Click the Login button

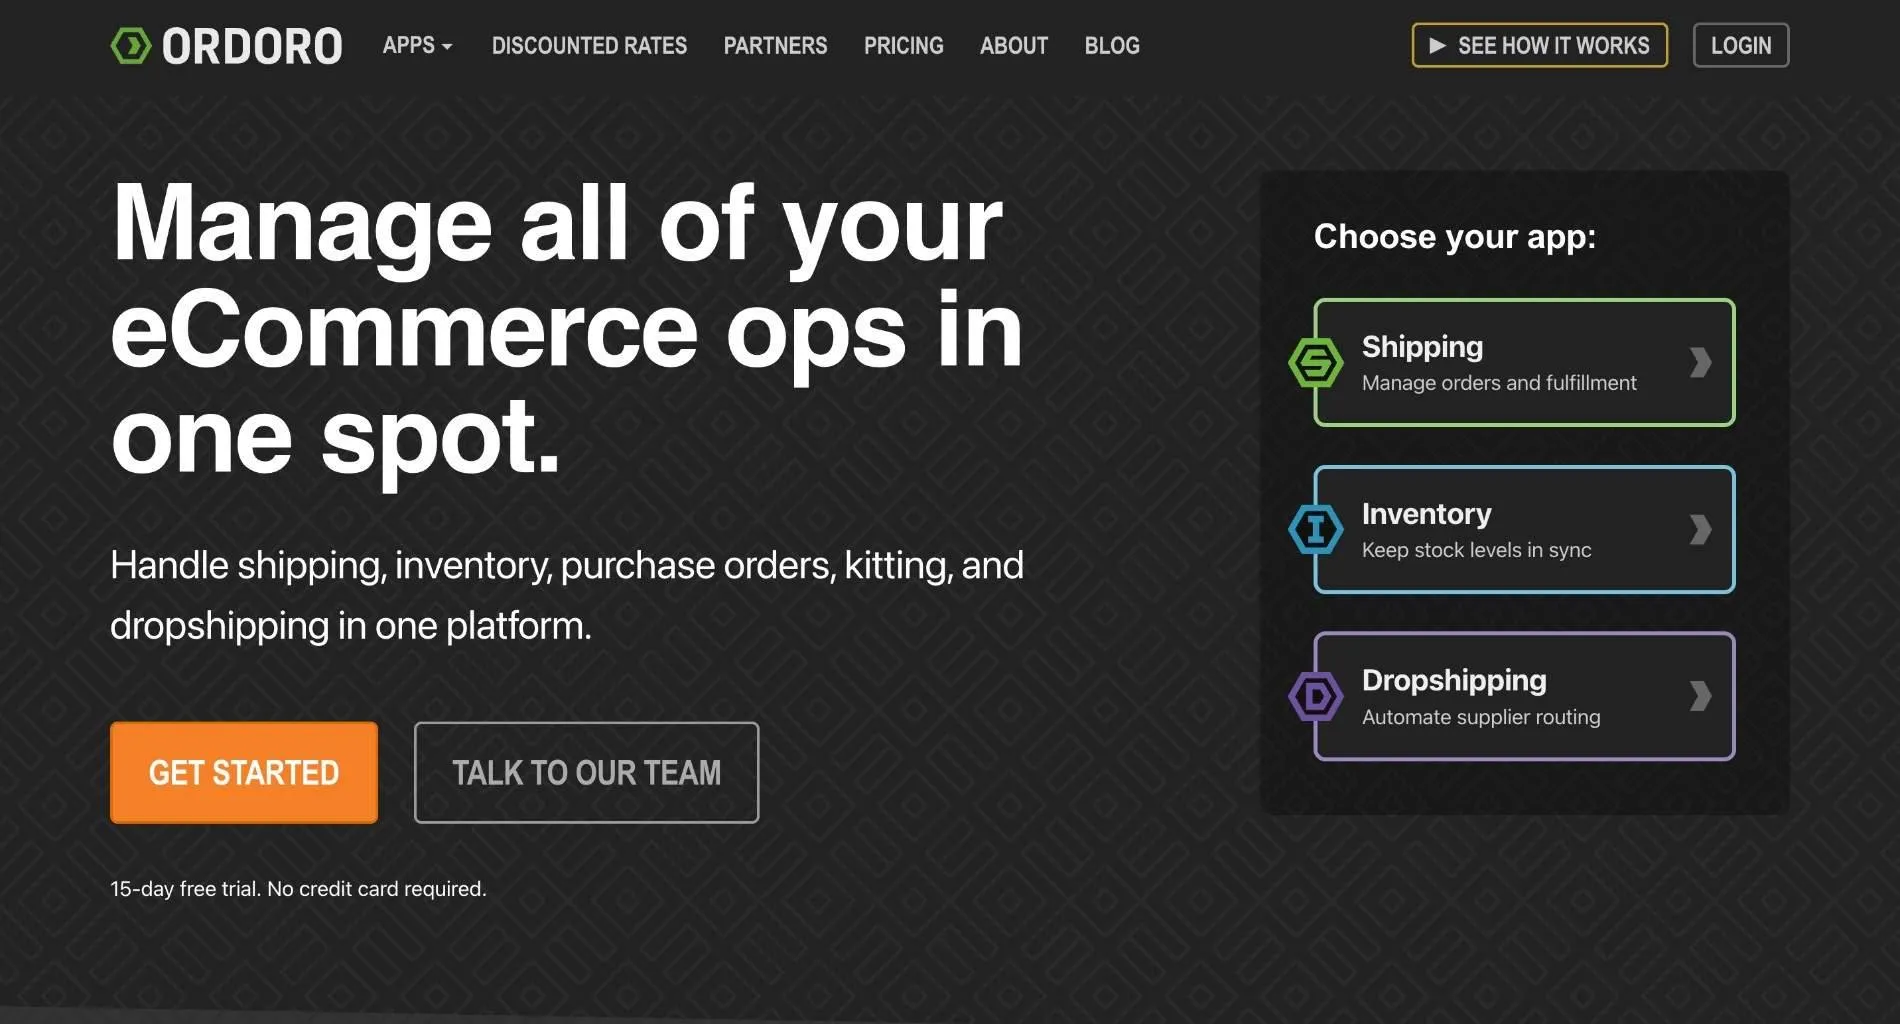1740,45
